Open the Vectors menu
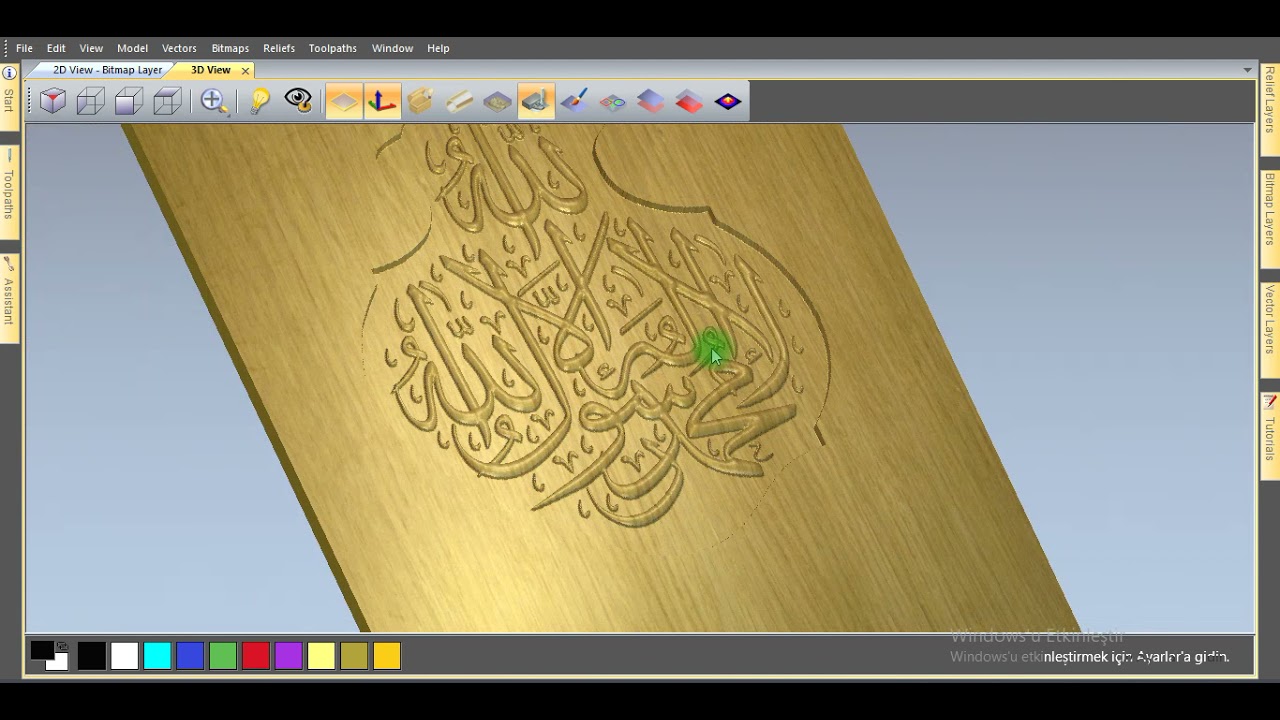Viewport: 1280px width, 720px height. pos(179,48)
